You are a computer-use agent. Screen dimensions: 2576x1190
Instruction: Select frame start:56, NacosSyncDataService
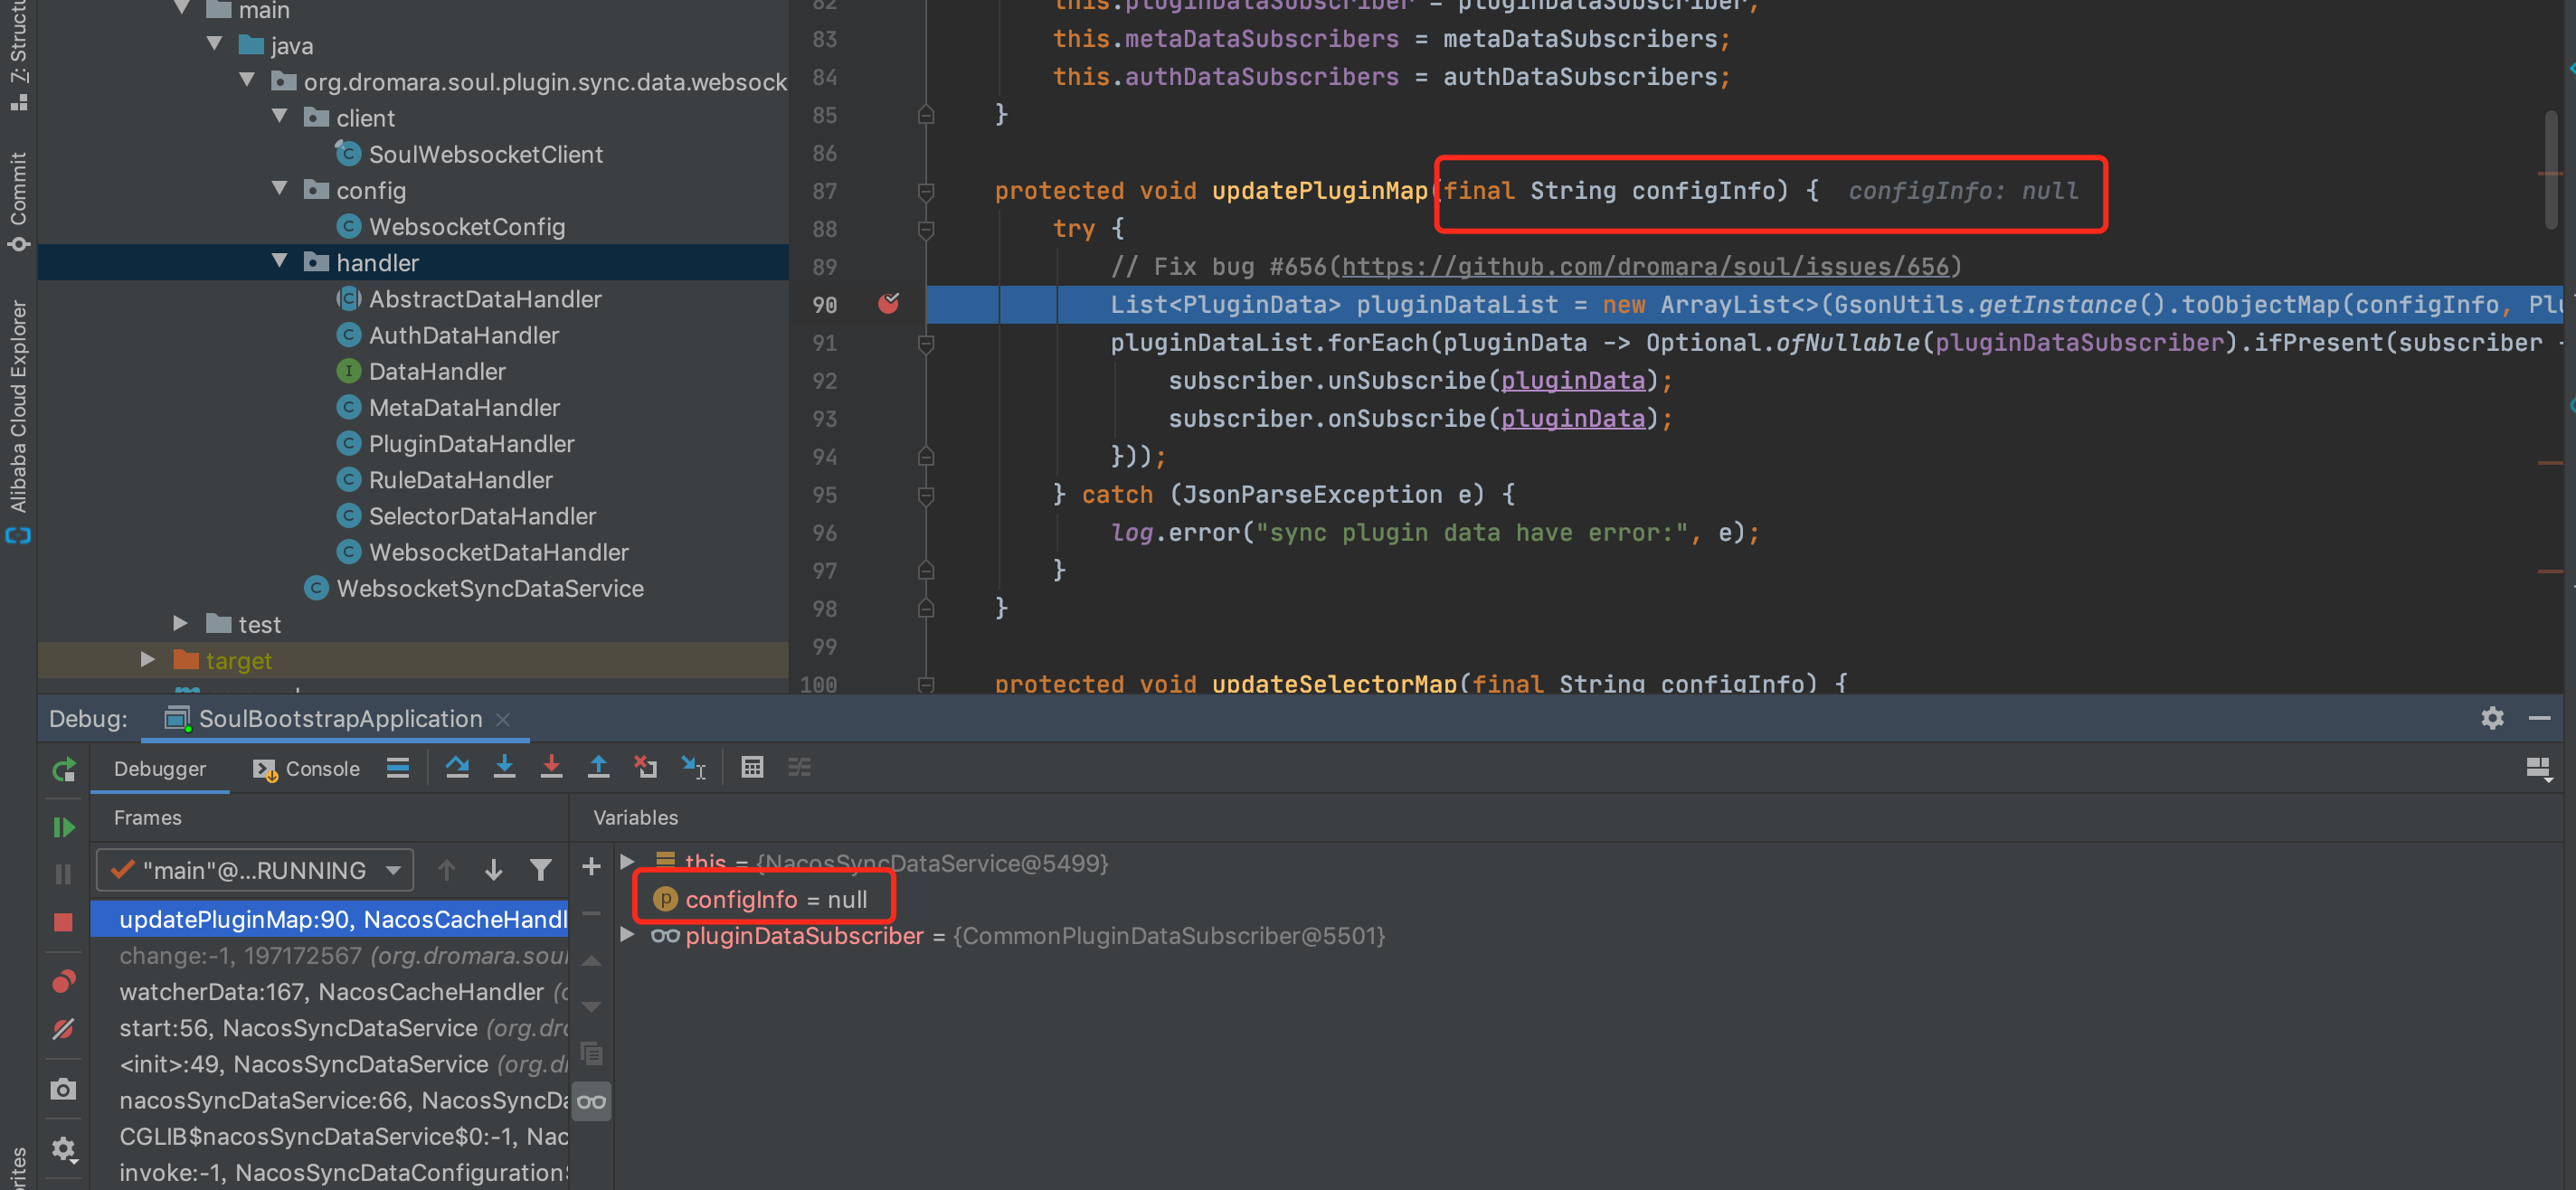click(330, 1027)
